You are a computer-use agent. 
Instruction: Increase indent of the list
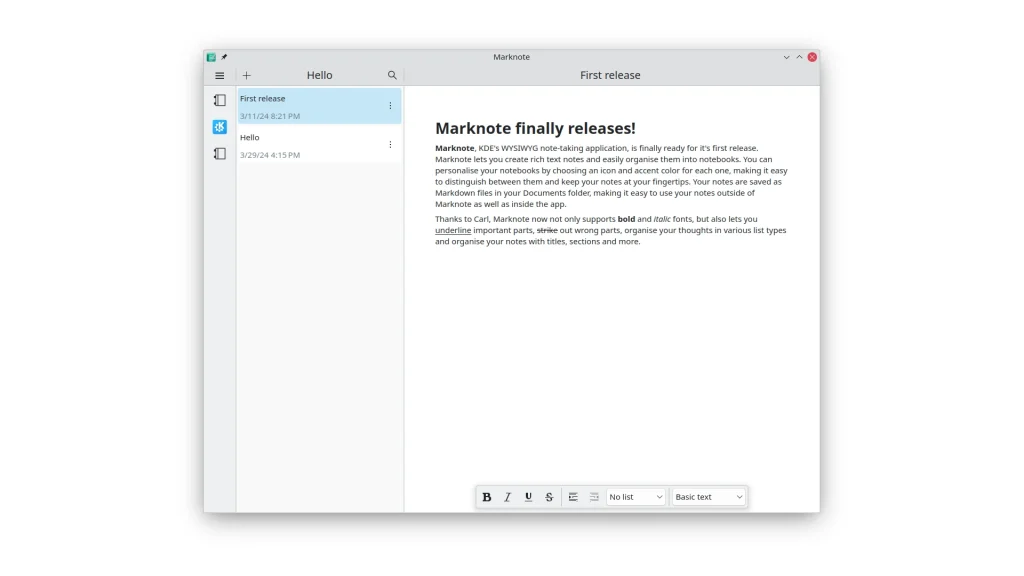(573, 497)
